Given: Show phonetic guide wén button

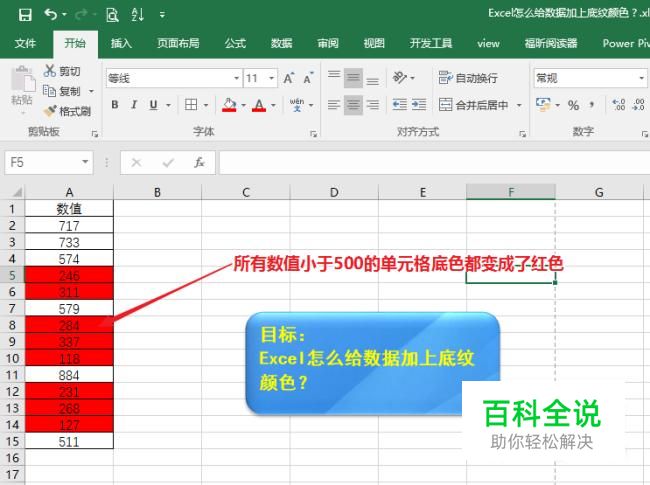Looking at the screenshot, I should pos(297,105).
